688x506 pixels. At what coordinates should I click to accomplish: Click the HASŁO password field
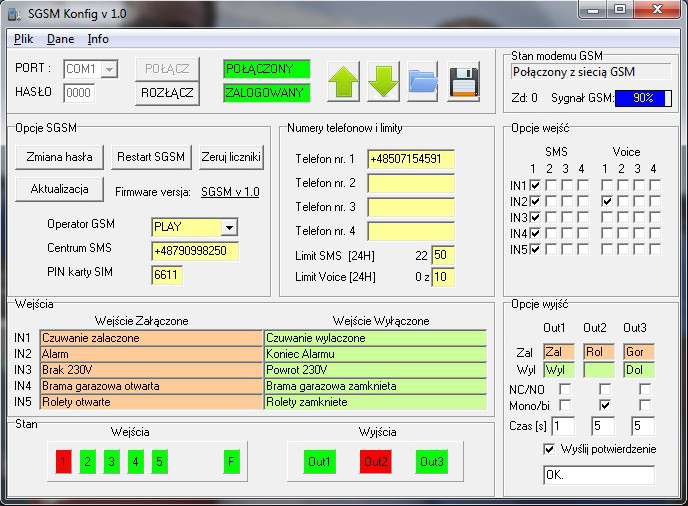79,93
